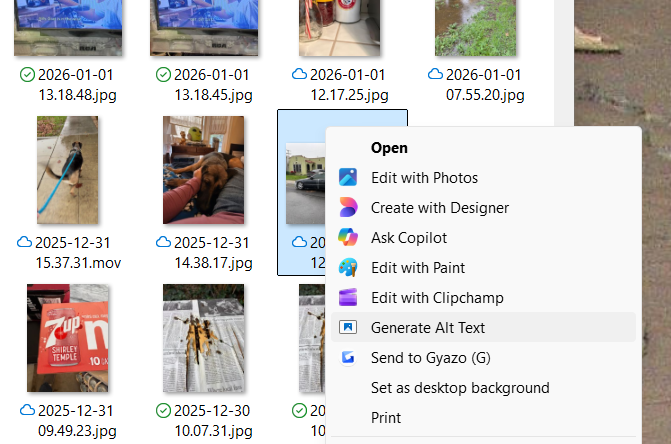The height and width of the screenshot is (444, 671).
Task: Click the cloud status icon for 2025-12-31 15.37.31.mov
Action: tap(24, 243)
